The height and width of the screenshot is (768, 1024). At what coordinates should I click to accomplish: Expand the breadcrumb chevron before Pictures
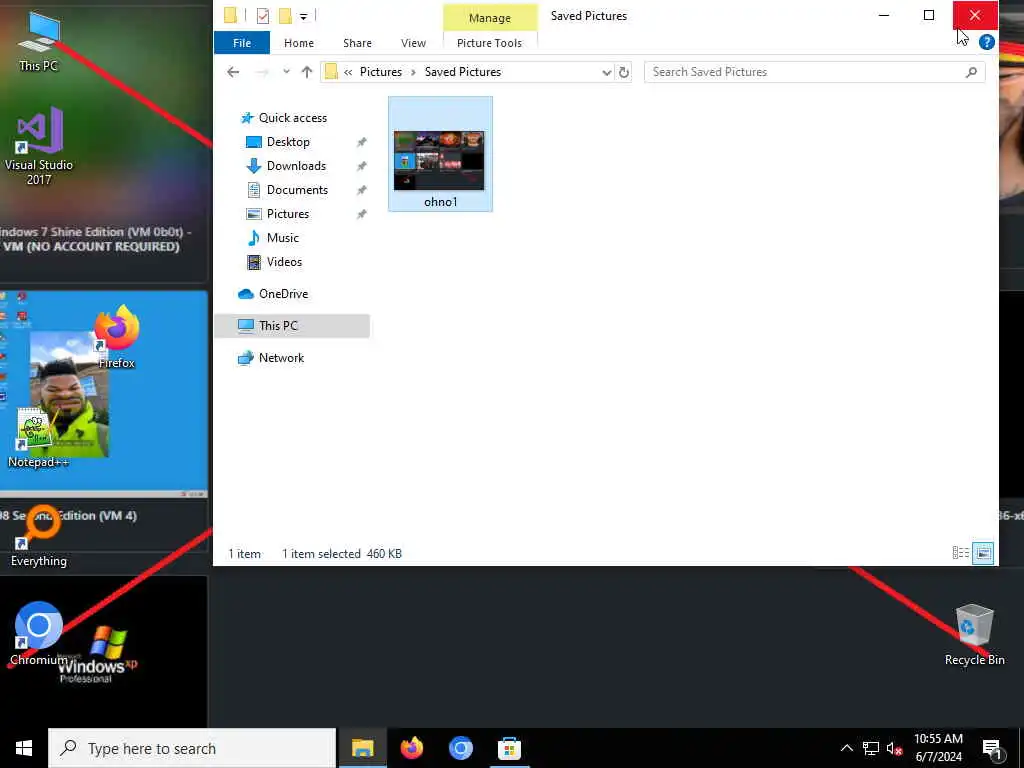point(348,72)
